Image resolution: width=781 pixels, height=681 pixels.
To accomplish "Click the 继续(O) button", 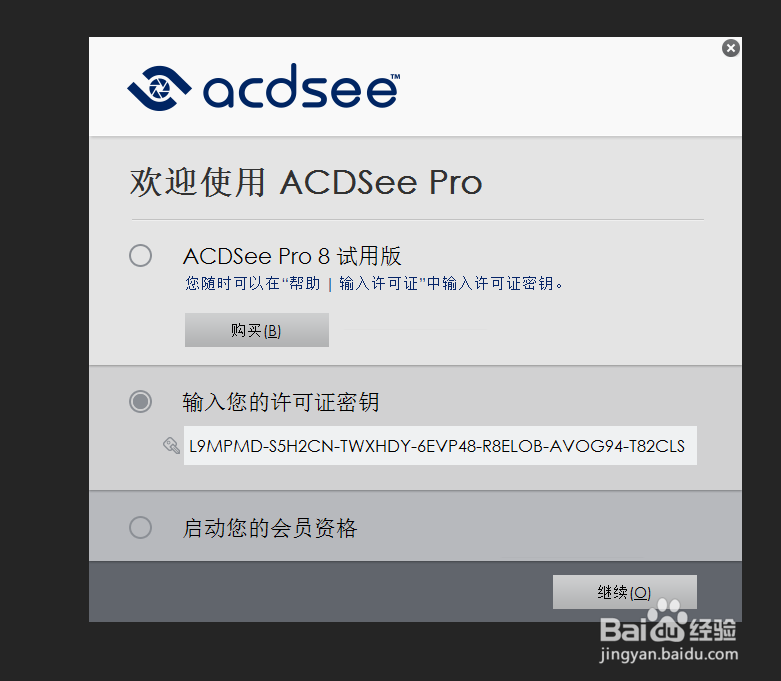I will (625, 592).
